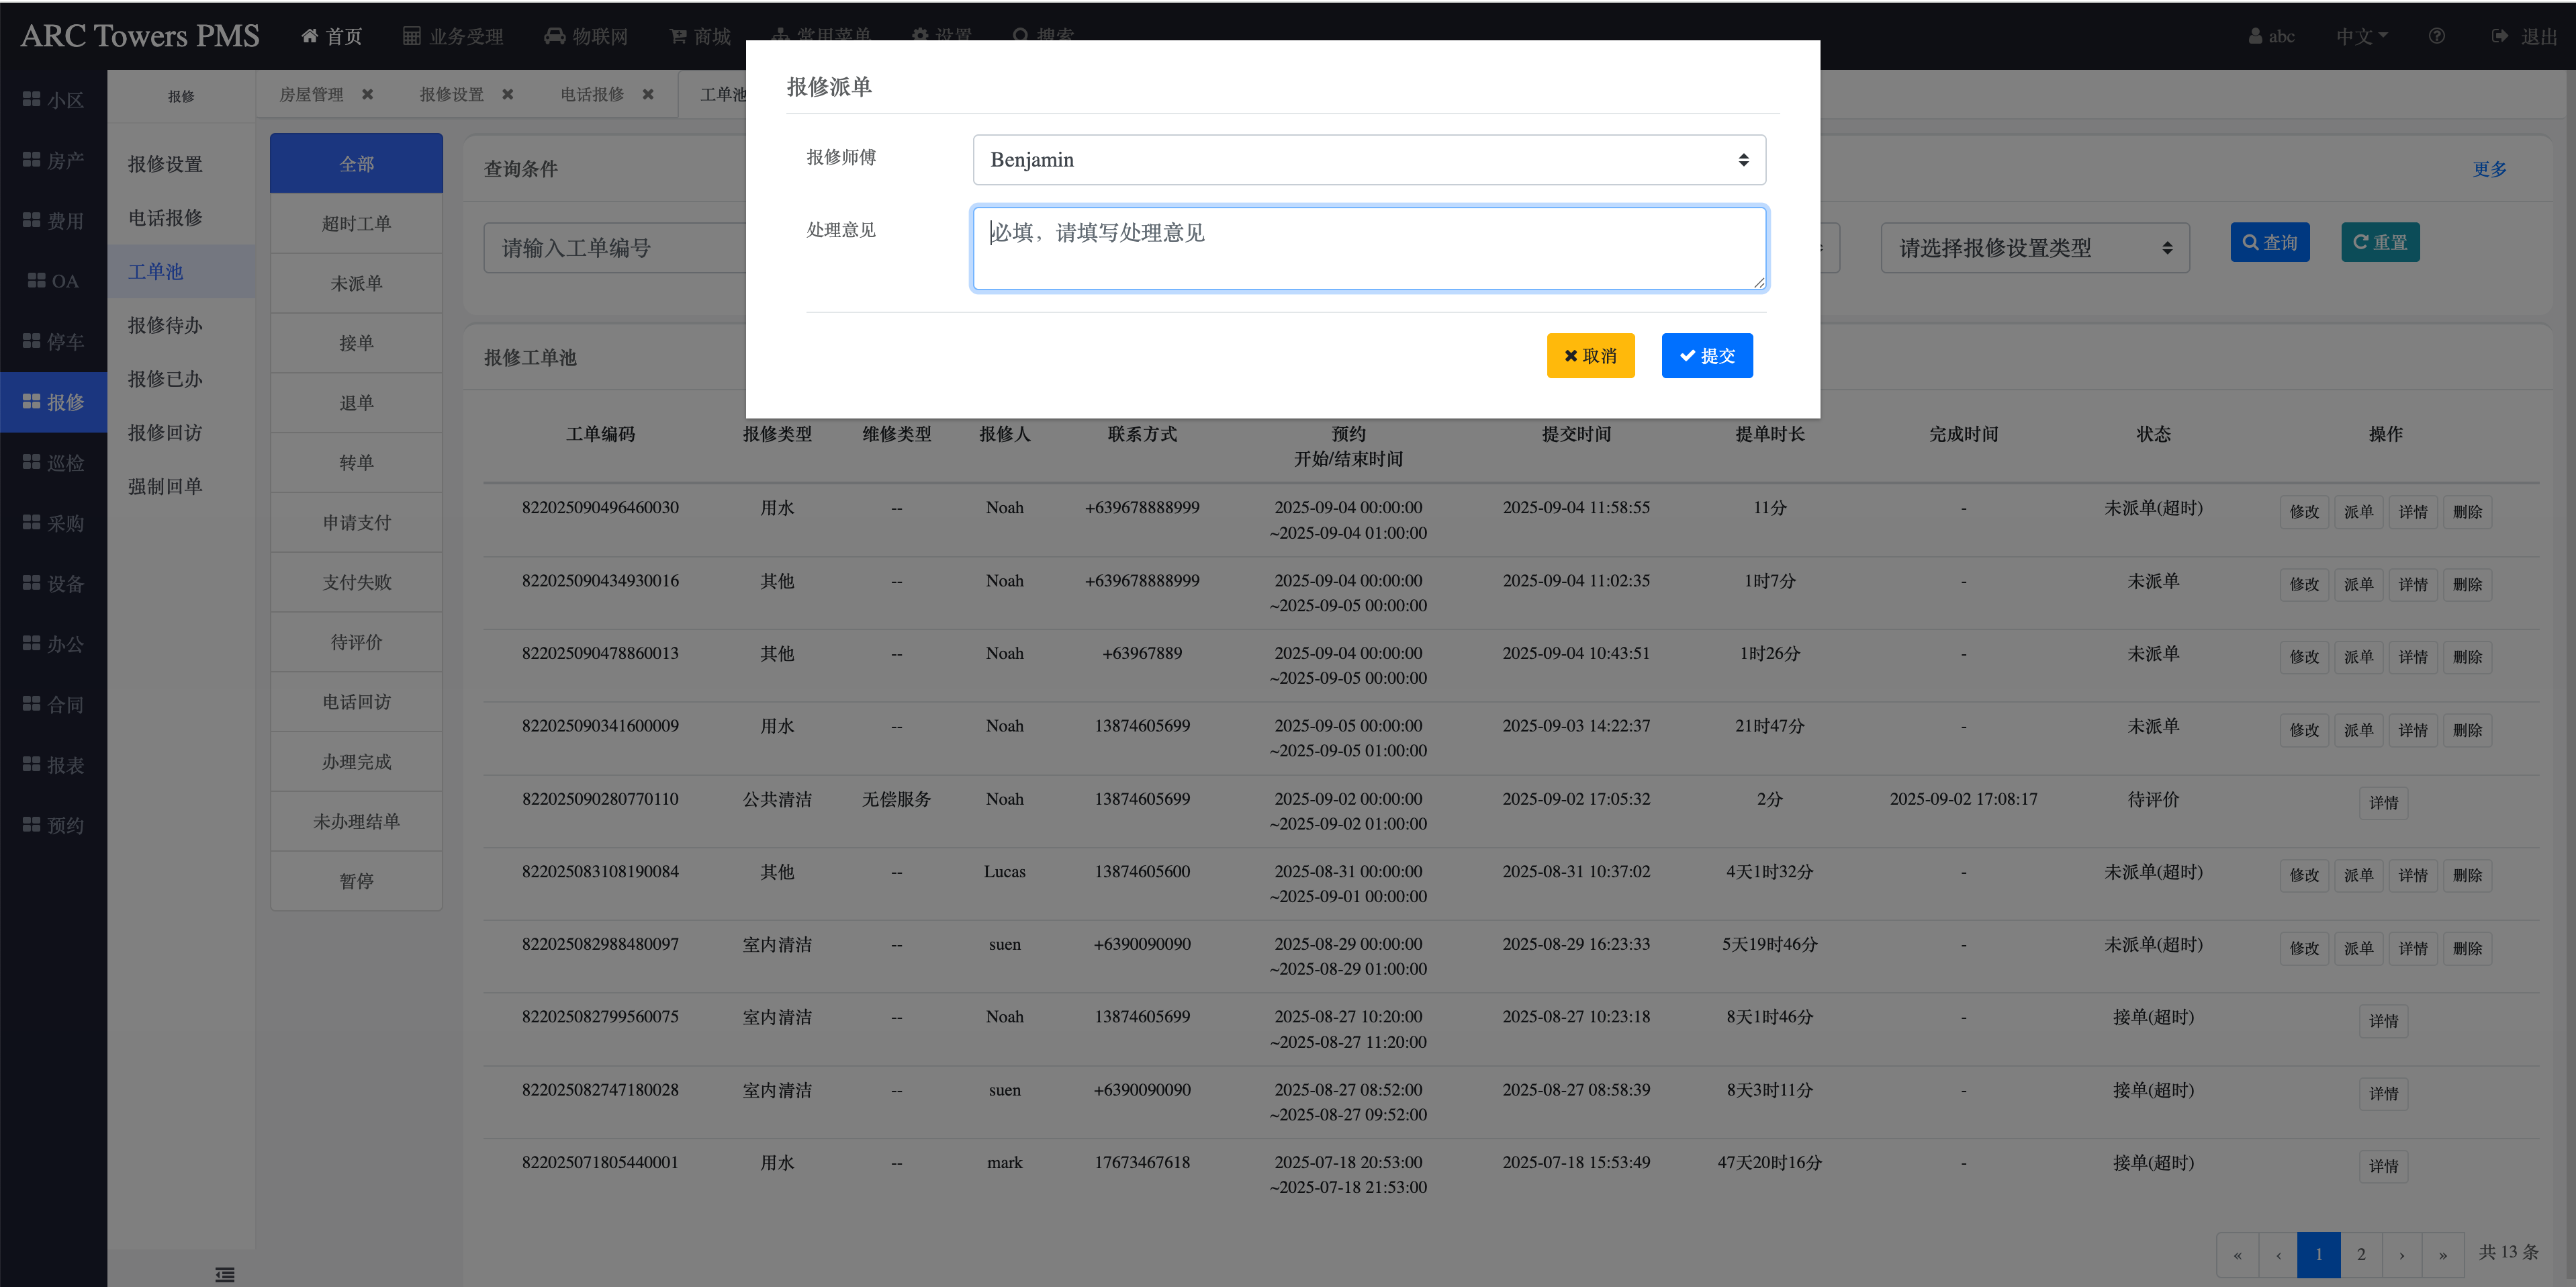Image resolution: width=2576 pixels, height=1287 pixels.
Task: Click the user abc icon
Action: pos(2256,36)
